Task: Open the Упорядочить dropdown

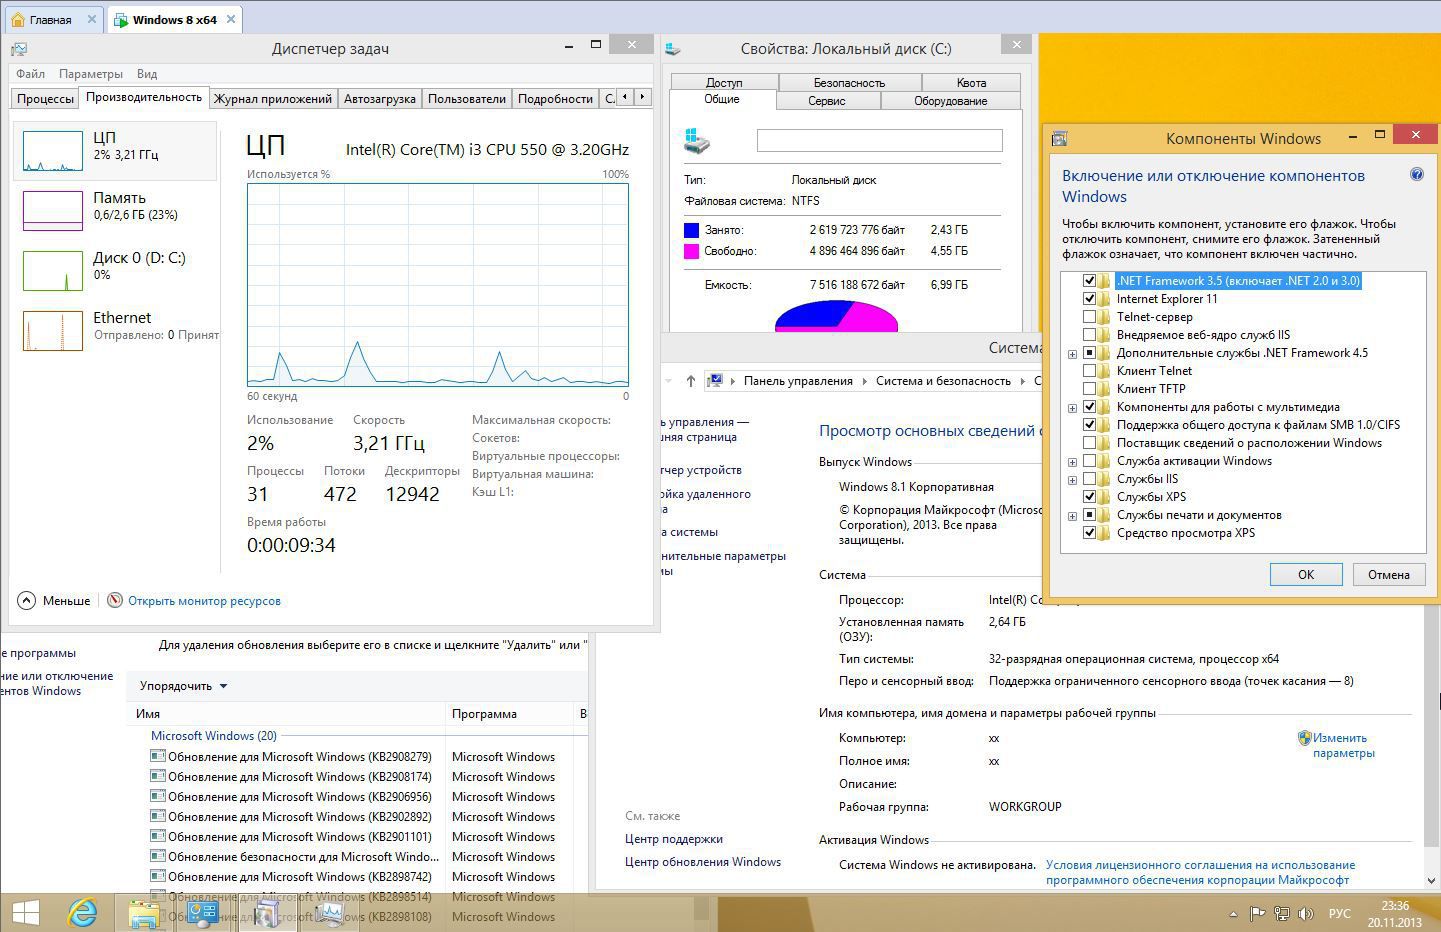Action: [183, 686]
